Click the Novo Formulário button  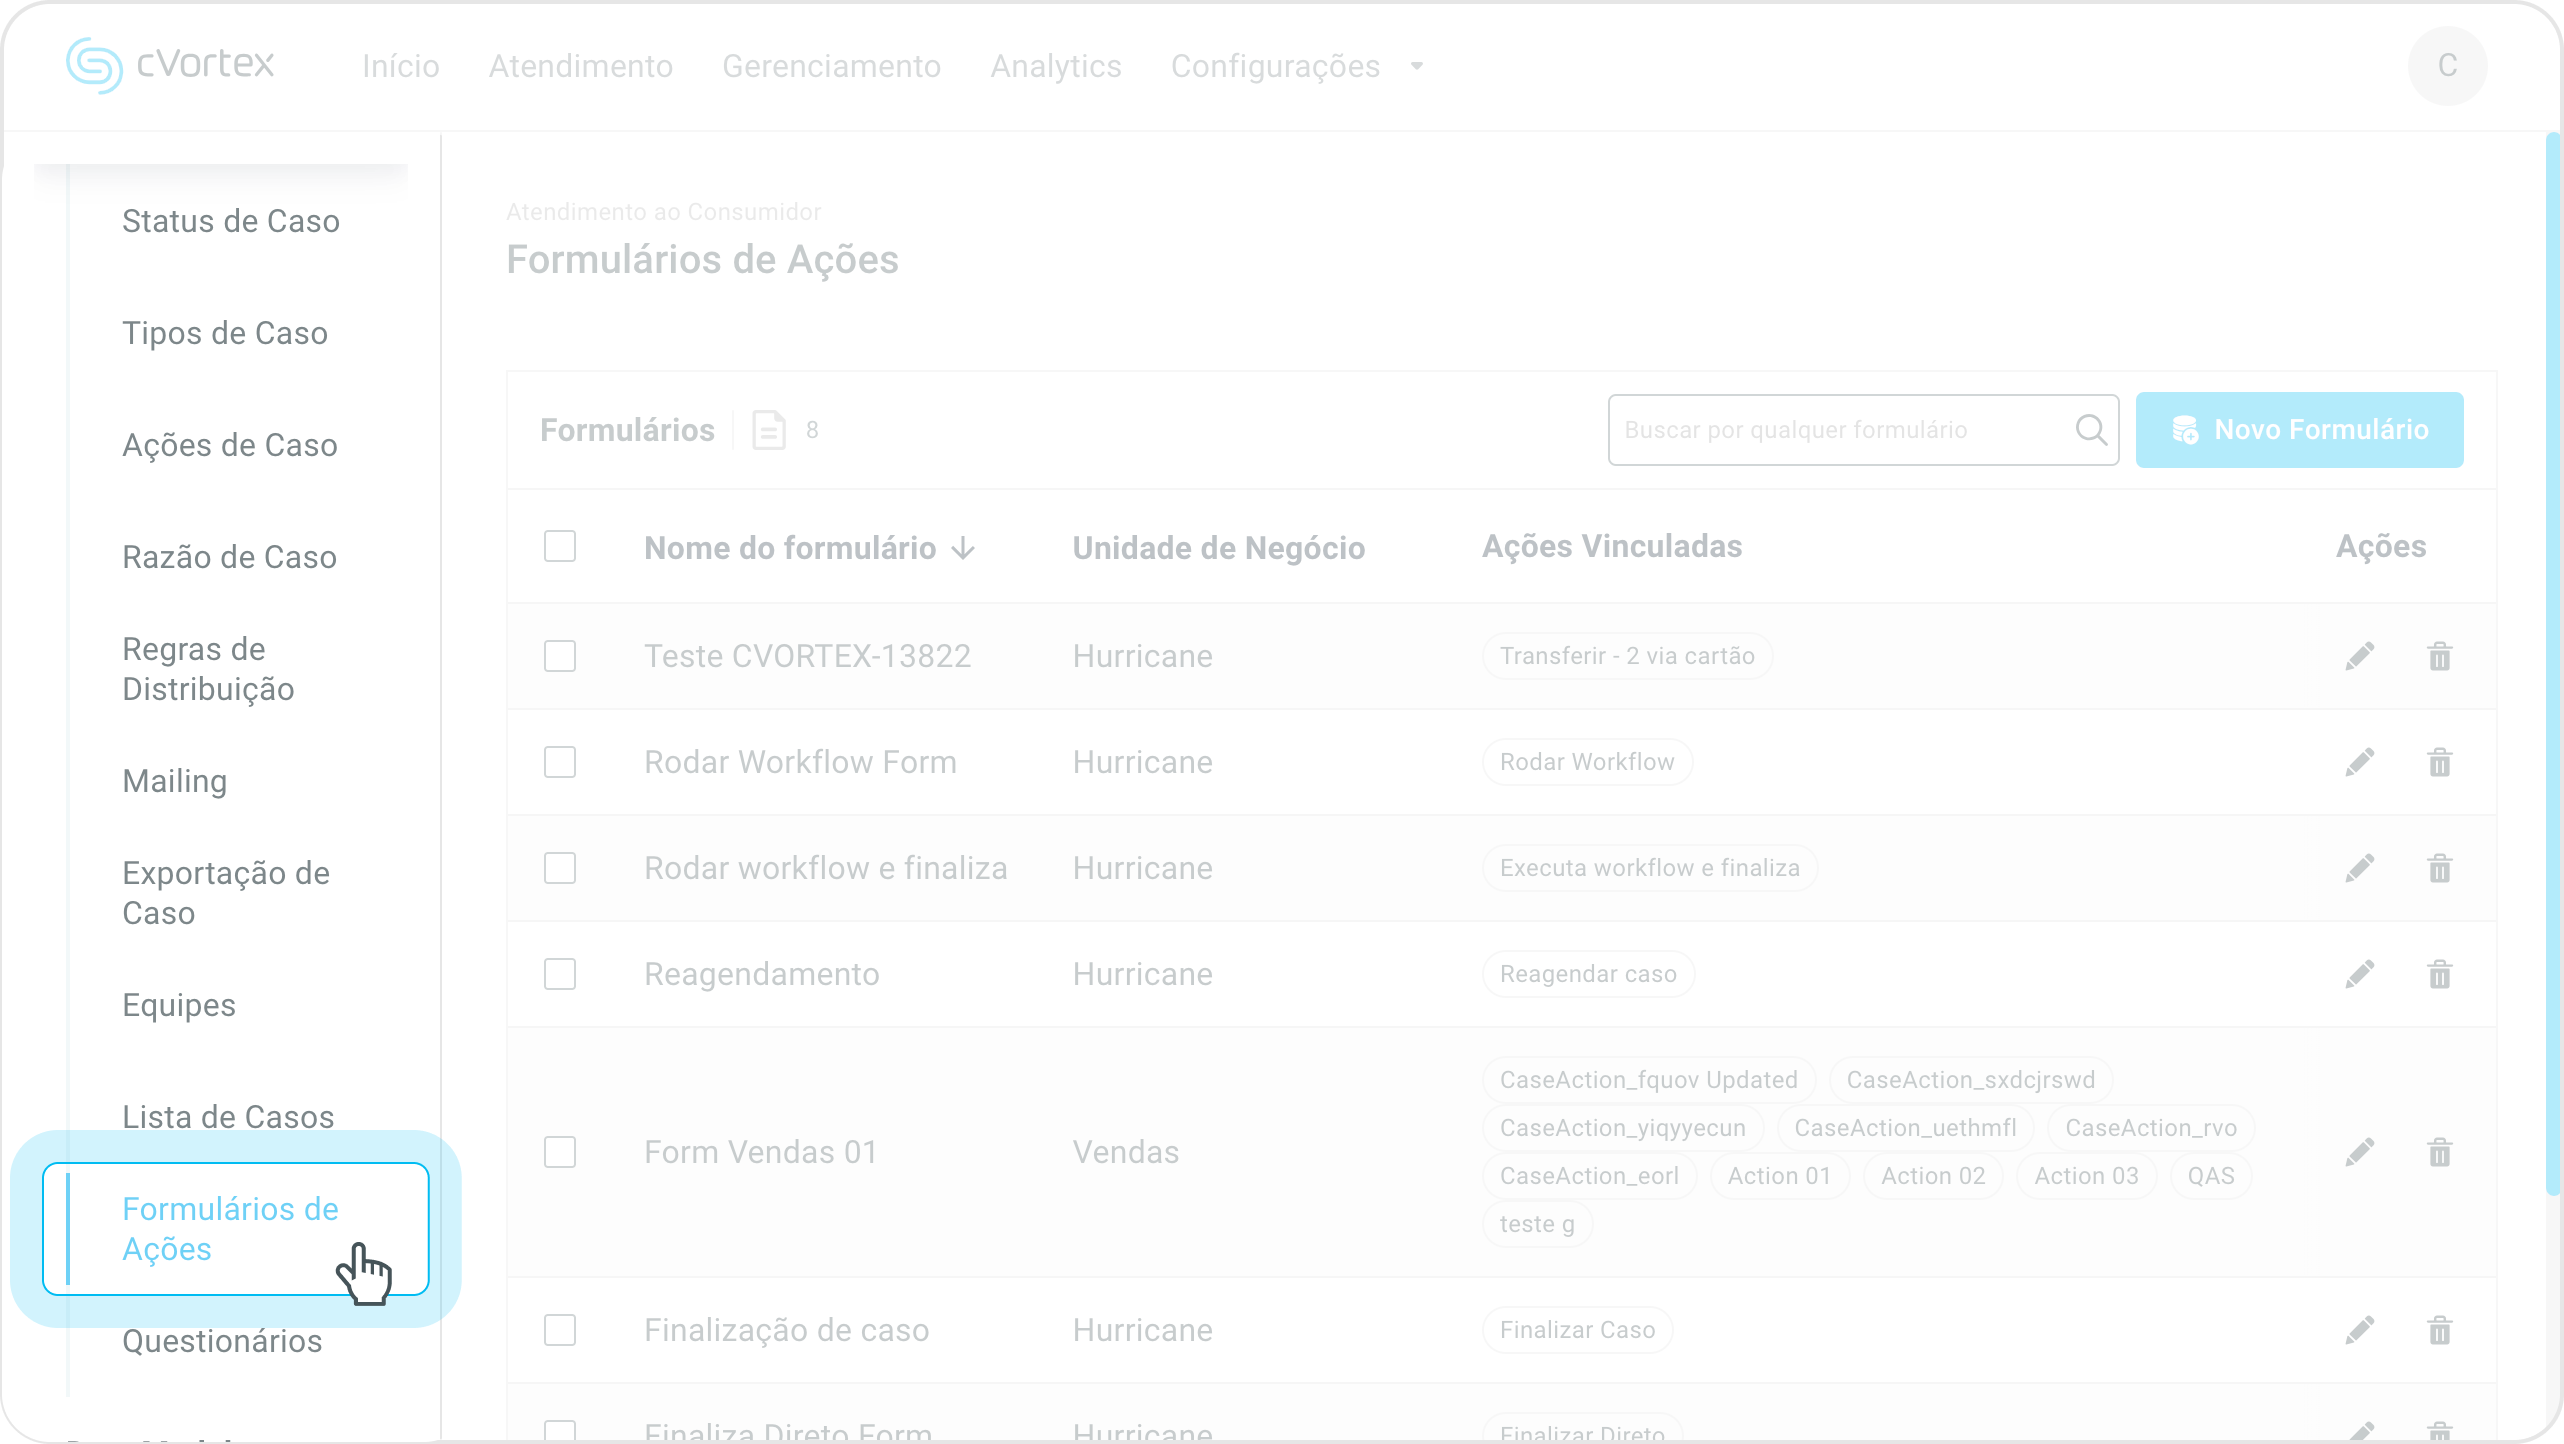coord(2299,430)
